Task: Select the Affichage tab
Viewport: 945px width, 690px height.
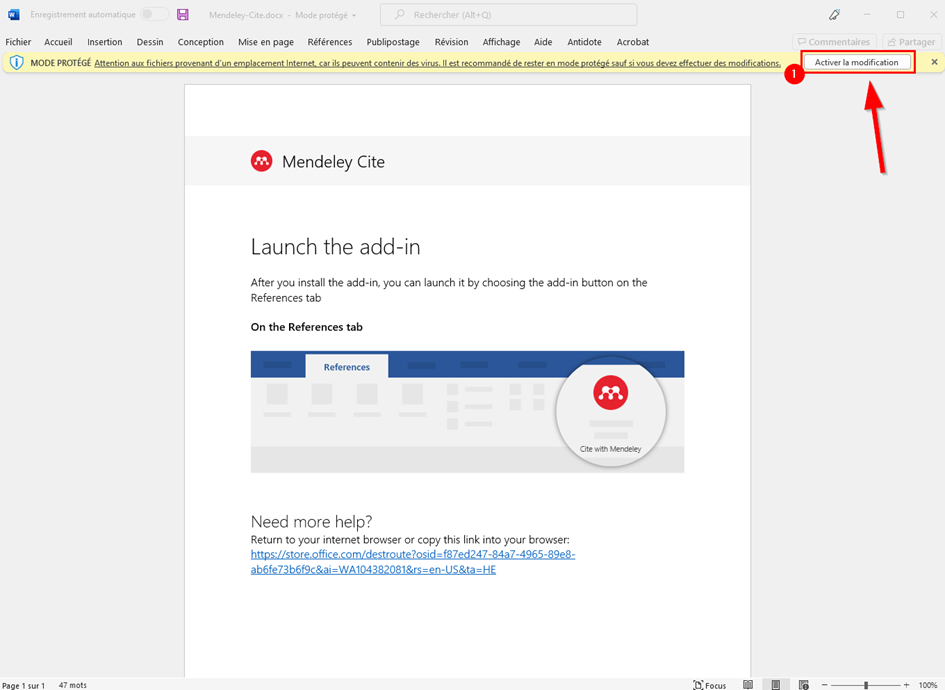Action: [501, 42]
